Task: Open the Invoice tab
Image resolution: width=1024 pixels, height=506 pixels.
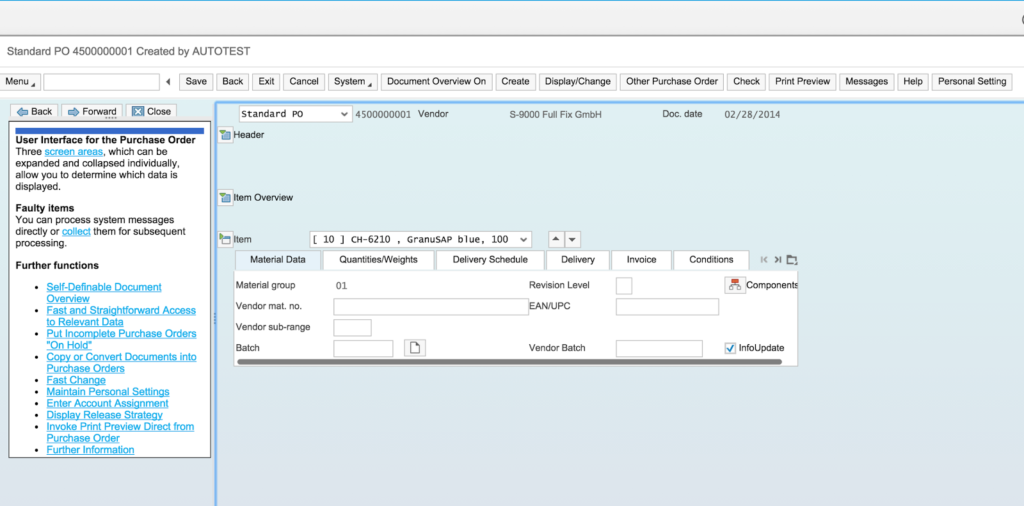Action: [x=641, y=260]
